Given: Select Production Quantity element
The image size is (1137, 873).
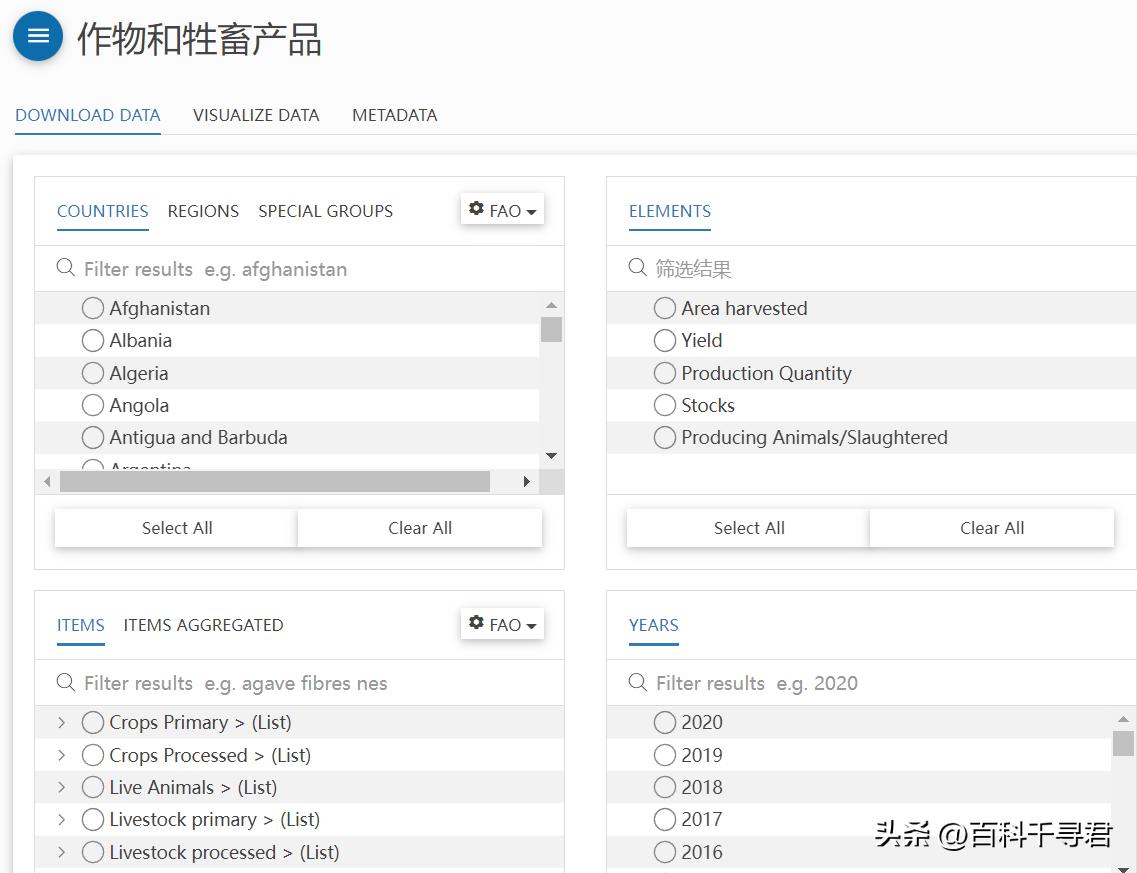Looking at the screenshot, I should (665, 373).
